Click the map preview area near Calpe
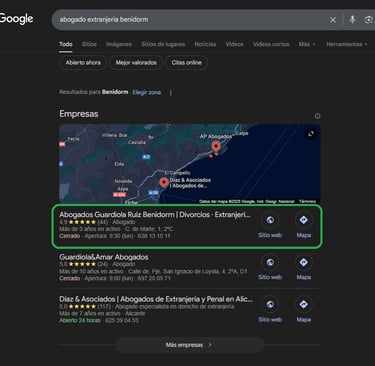 [x=241, y=133]
